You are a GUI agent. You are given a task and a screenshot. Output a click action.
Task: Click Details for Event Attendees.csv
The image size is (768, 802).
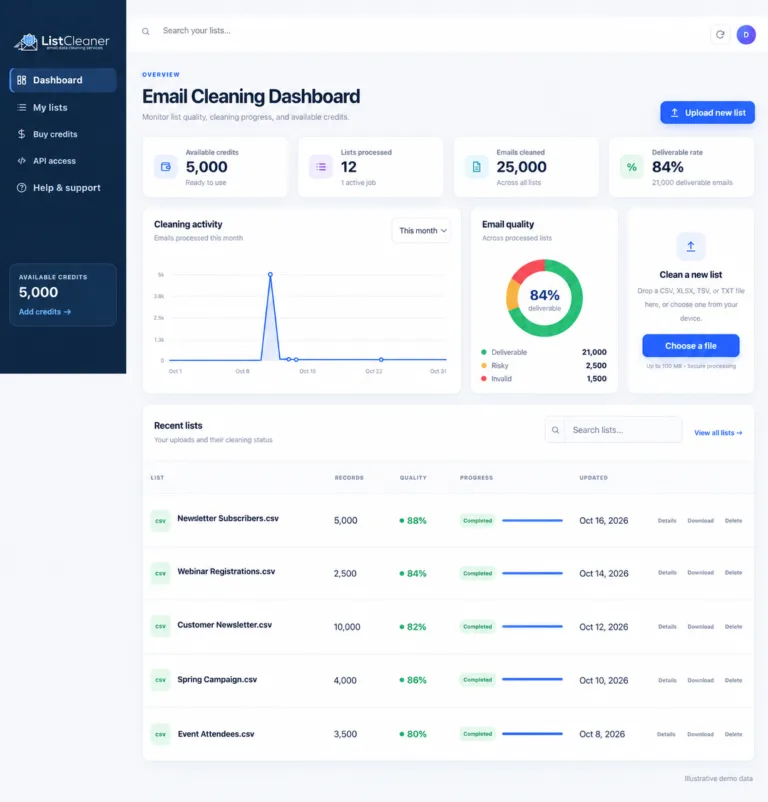pos(666,734)
